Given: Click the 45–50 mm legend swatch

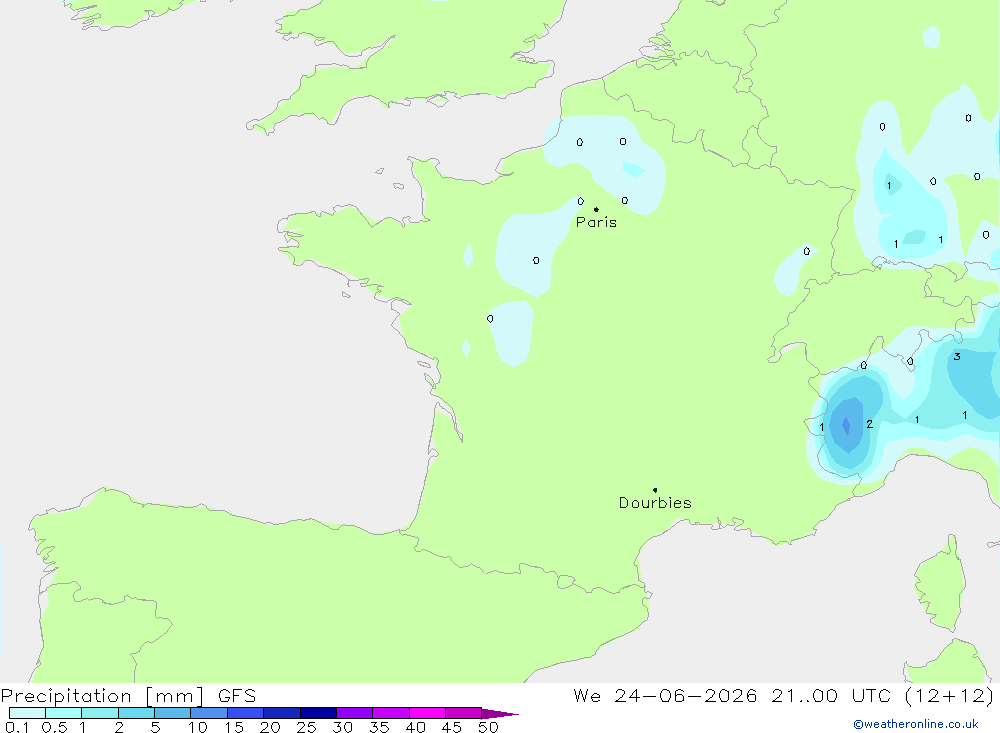Looking at the screenshot, I should (x=463, y=713).
